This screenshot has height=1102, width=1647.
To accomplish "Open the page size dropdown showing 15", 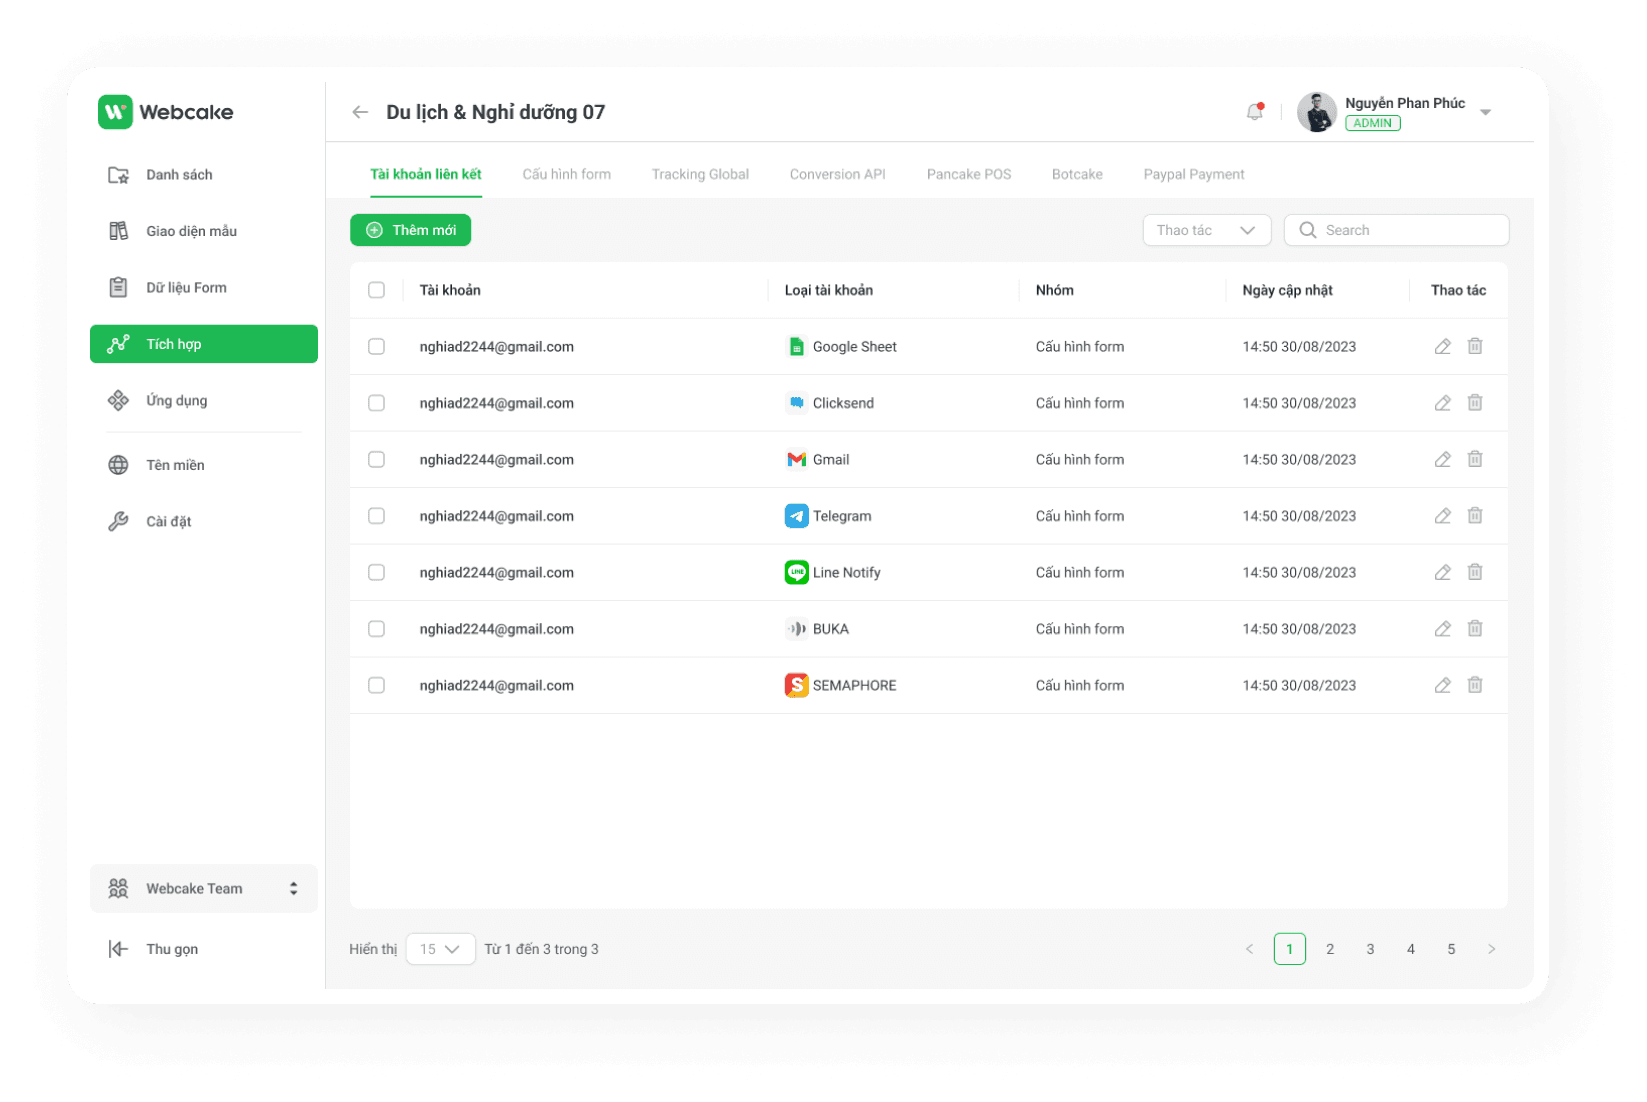I will tap(439, 949).
